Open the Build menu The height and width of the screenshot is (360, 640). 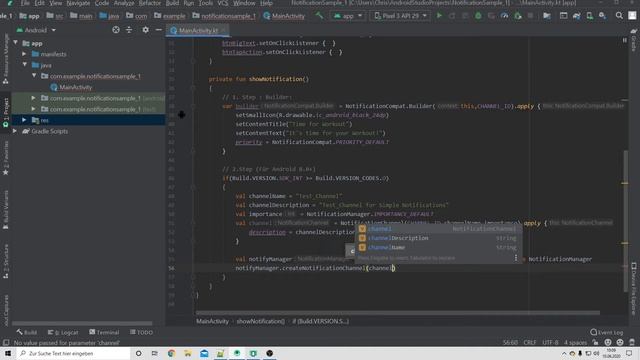pos(172,3)
